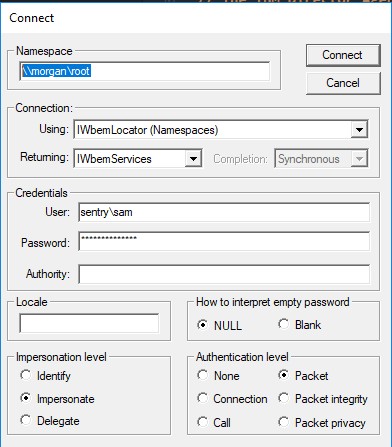The image size is (392, 447).
Task: Click the Returning label text
Action: click(44, 157)
